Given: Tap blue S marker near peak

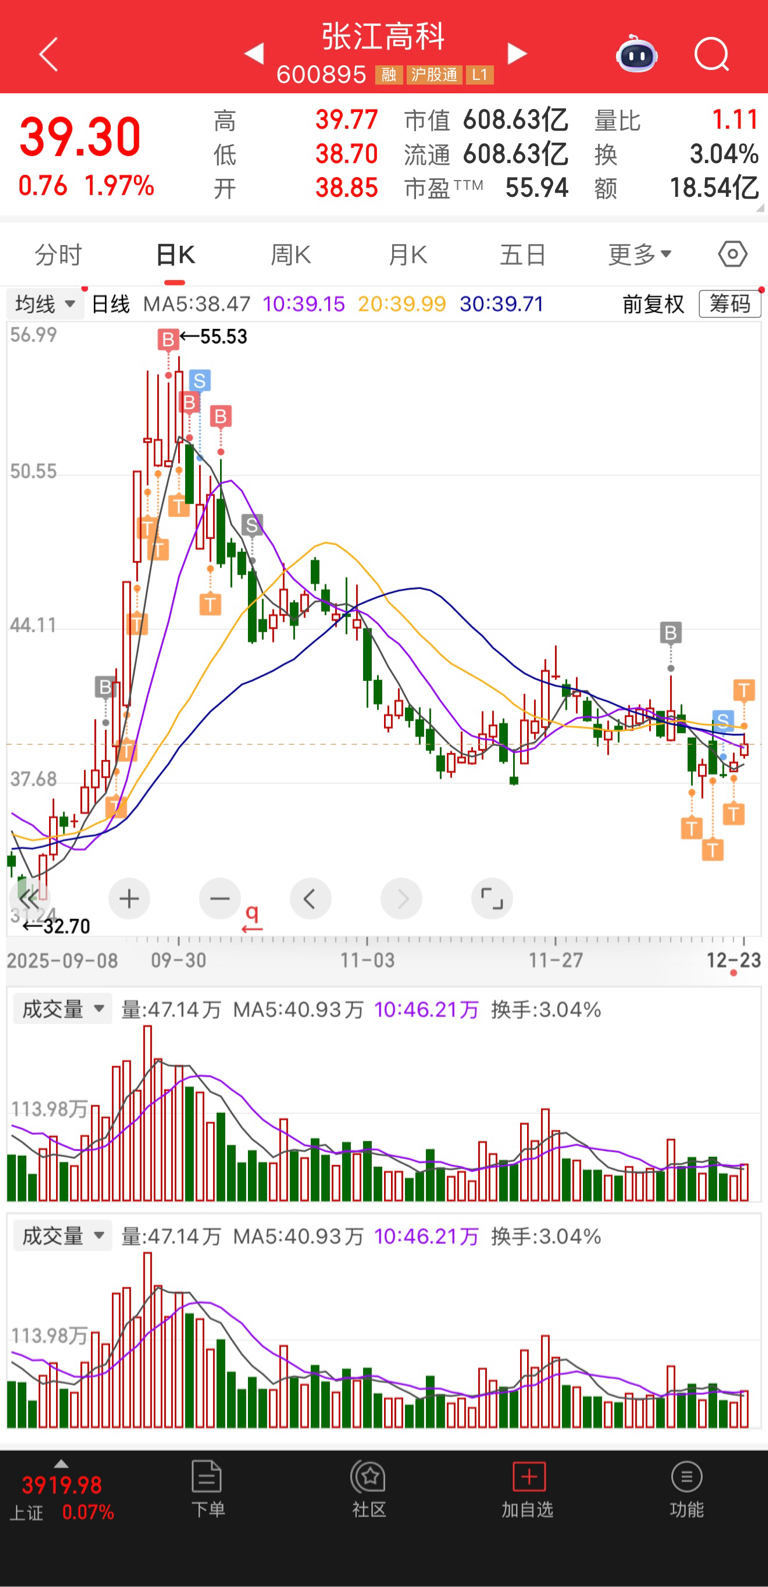Looking at the screenshot, I should [x=199, y=381].
